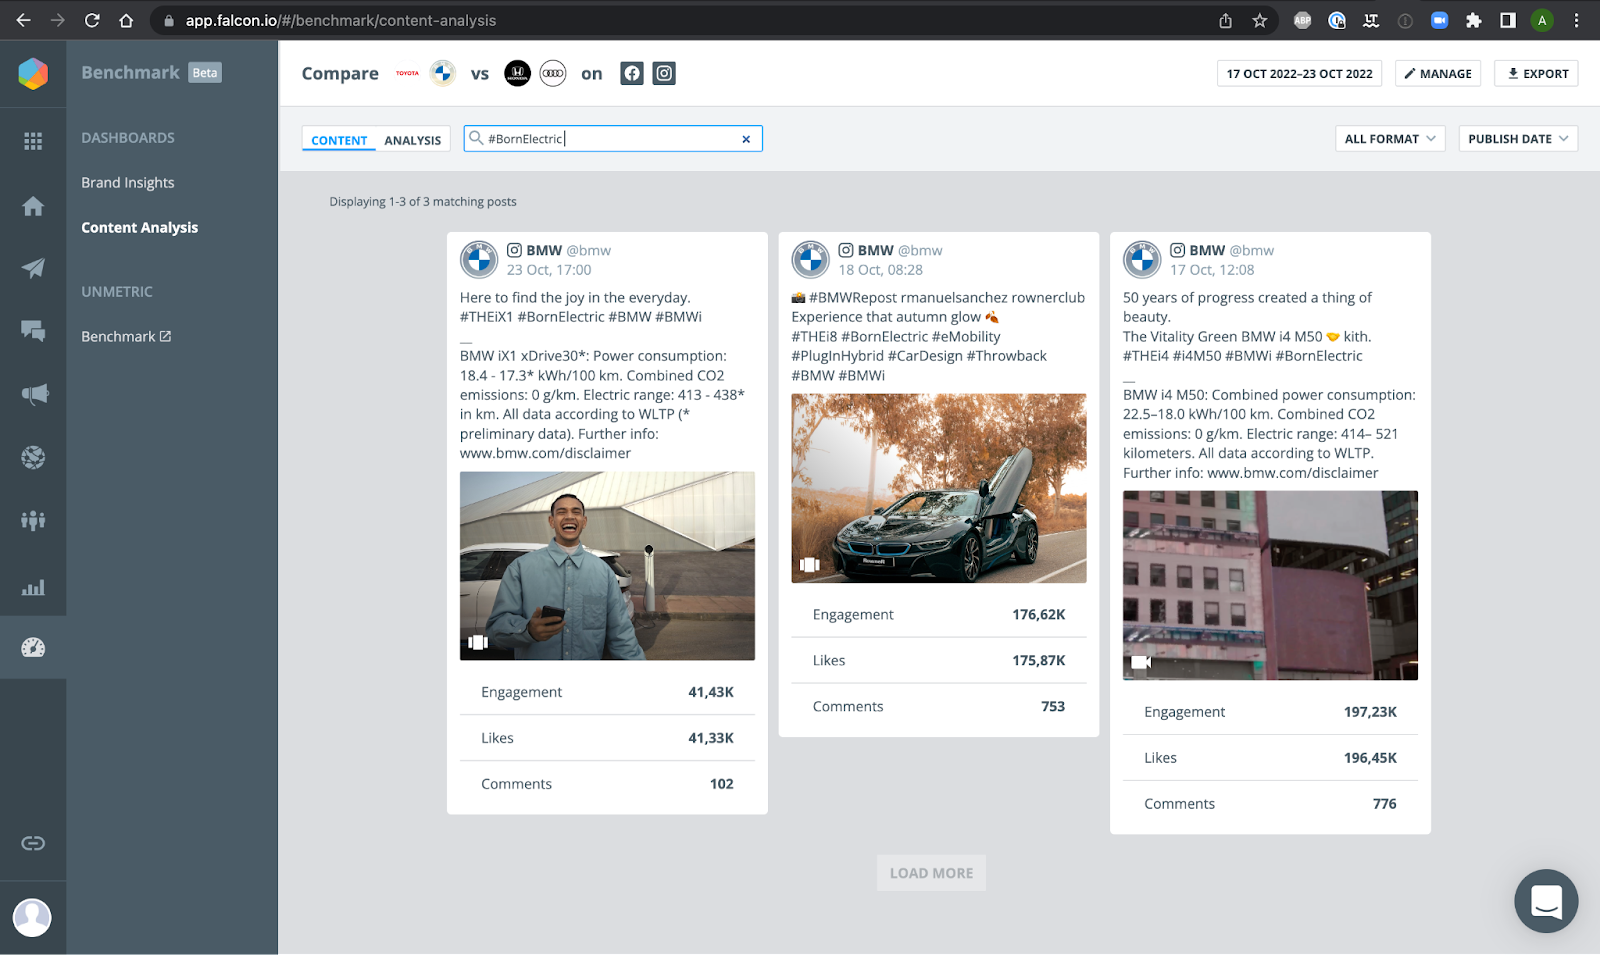Click the BMW avatar on 18 Oct post
The image size is (1600, 955).
[811, 260]
